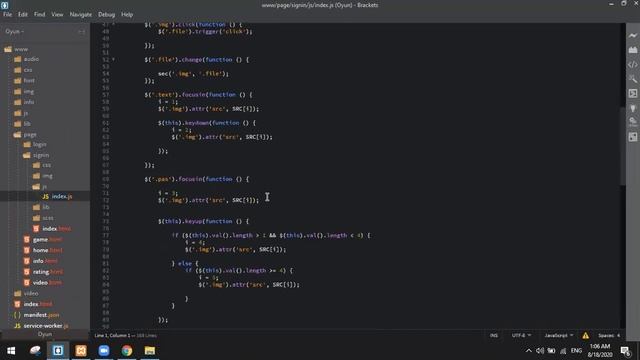This screenshot has height=360, width=640.
Task: Open the Extension Manager brick icon
Action: 633,50
